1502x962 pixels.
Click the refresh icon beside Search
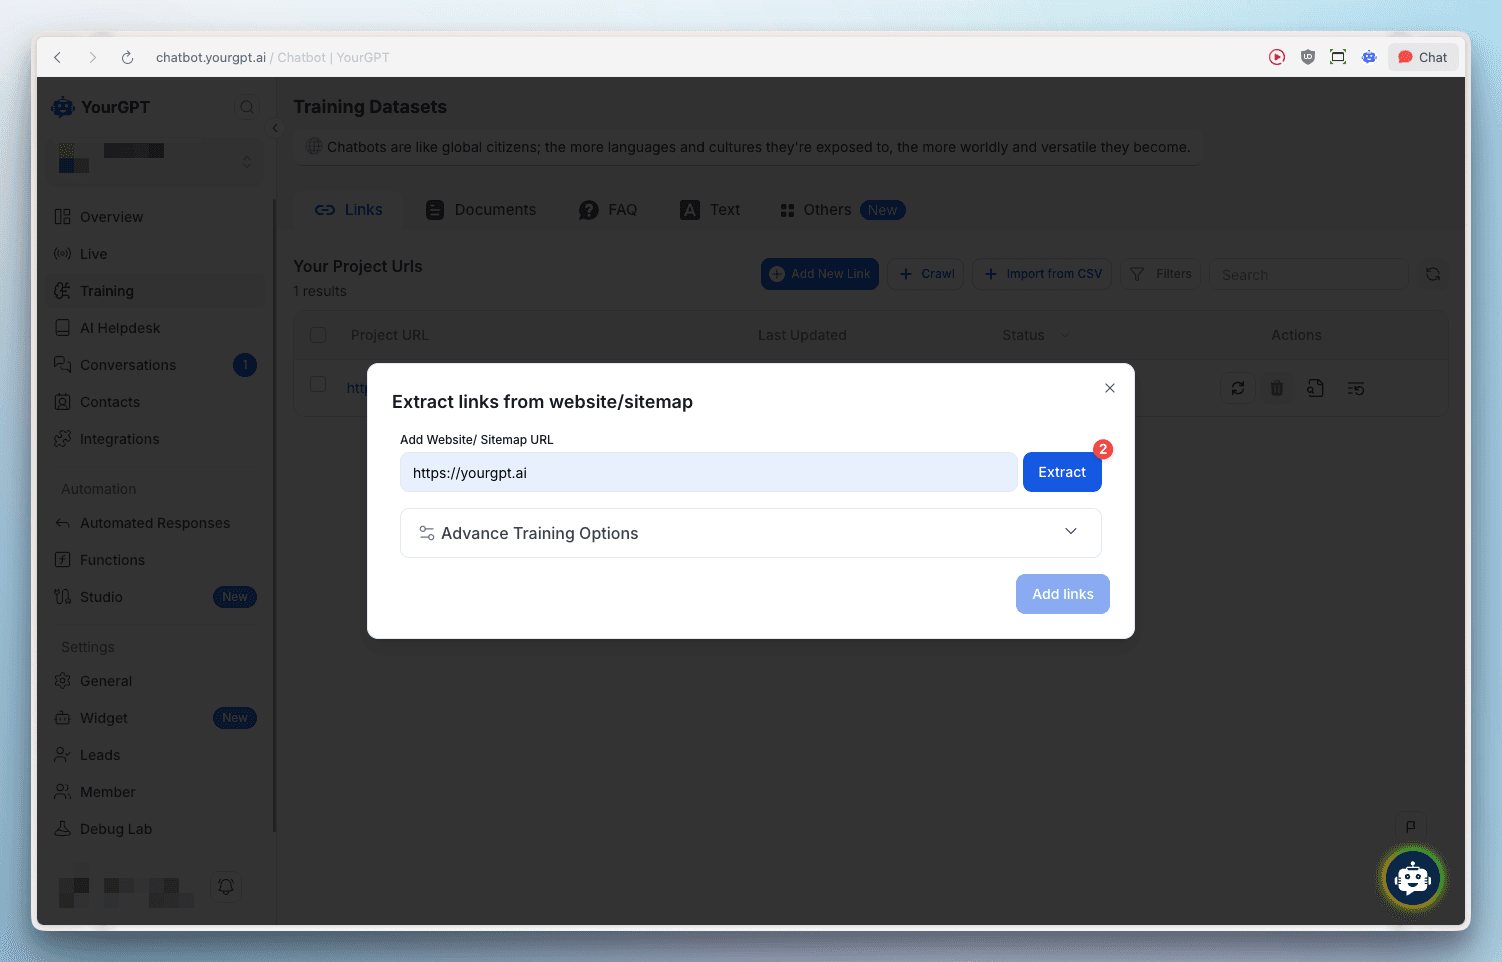tap(1432, 274)
